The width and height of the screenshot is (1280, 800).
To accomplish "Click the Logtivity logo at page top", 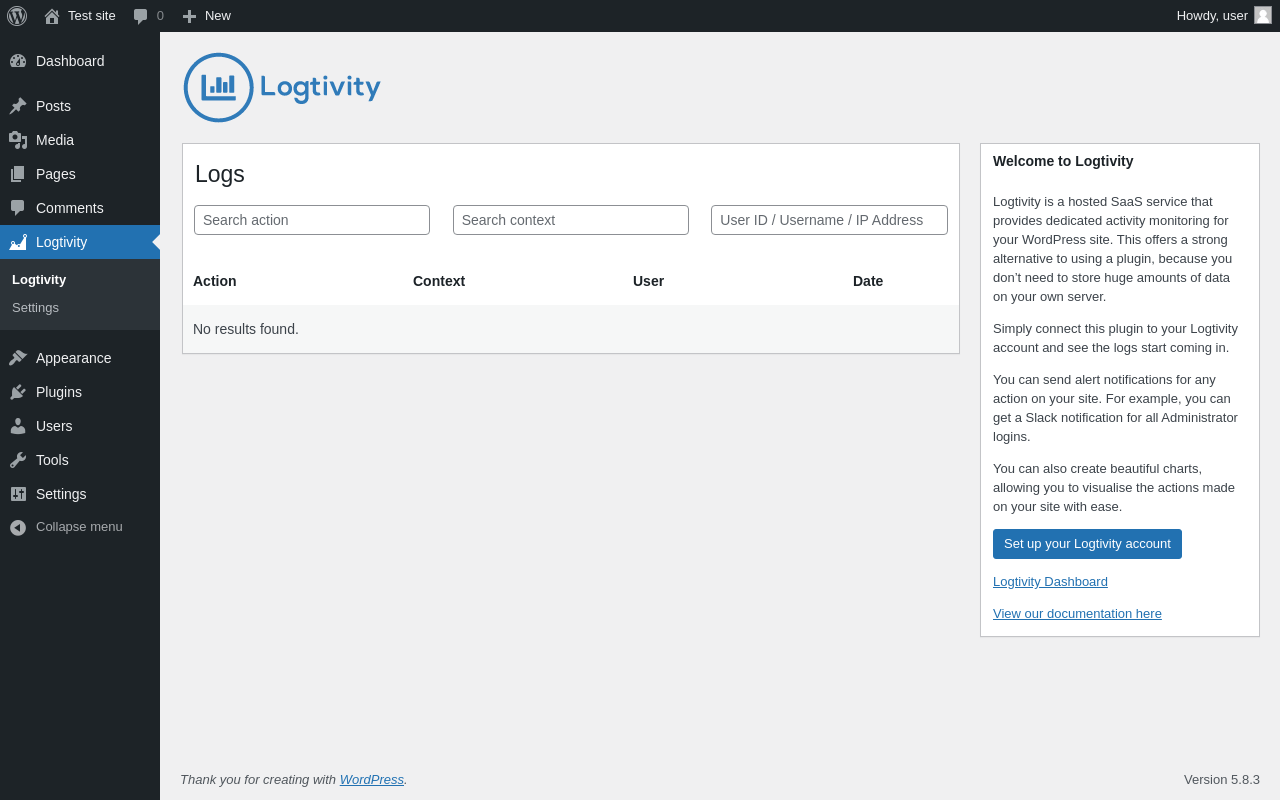I will 282,88.
